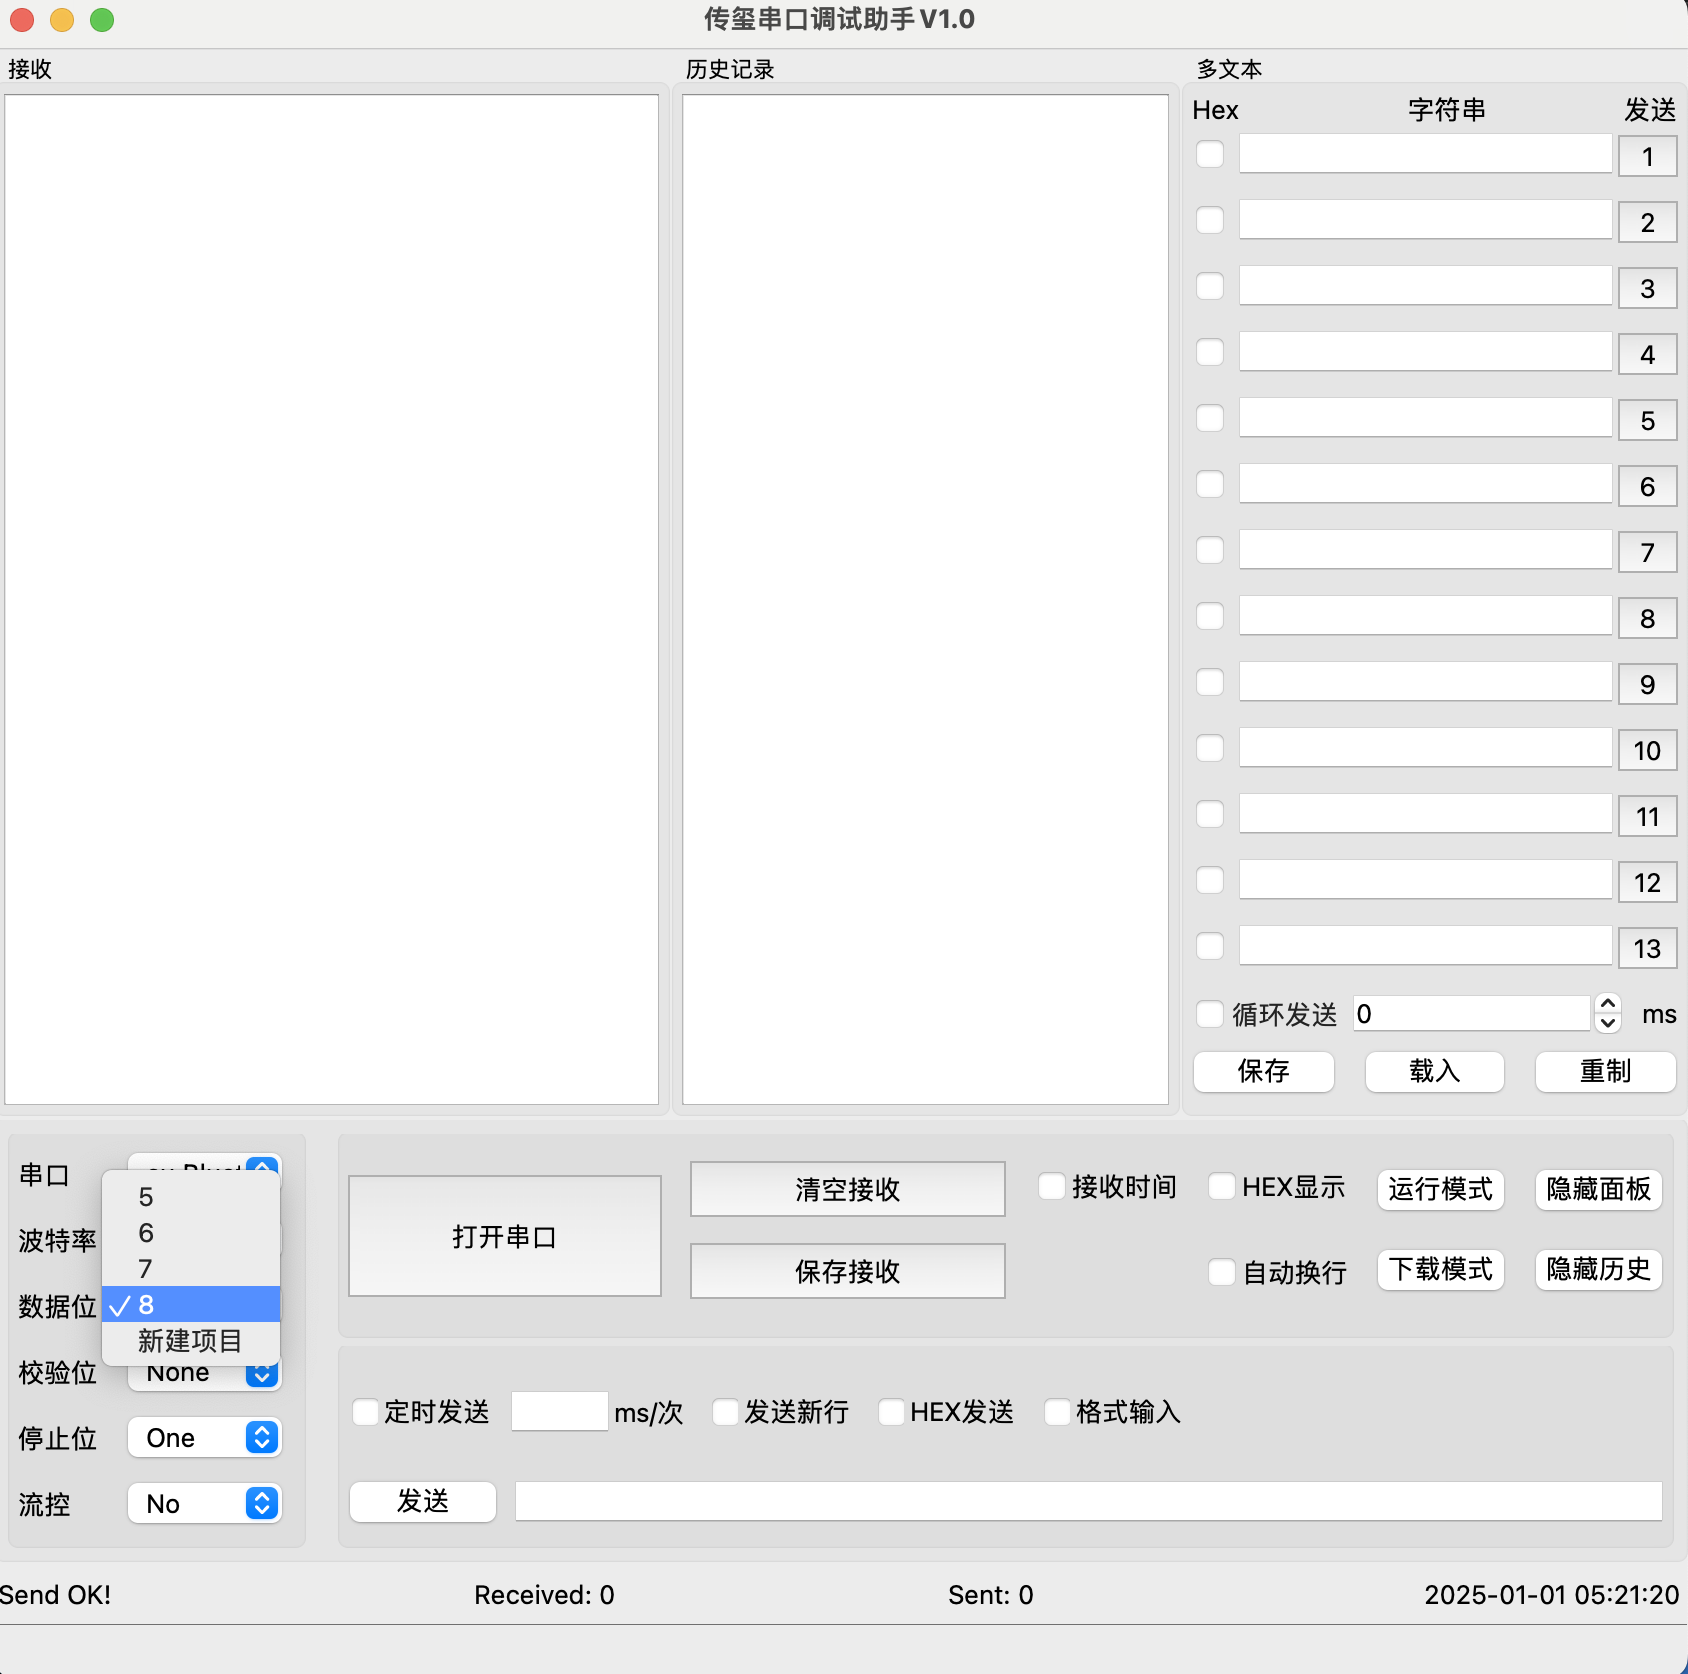1688x1674 pixels.
Task: Enable the 循环发送 checkbox
Action: [x=1210, y=1014]
